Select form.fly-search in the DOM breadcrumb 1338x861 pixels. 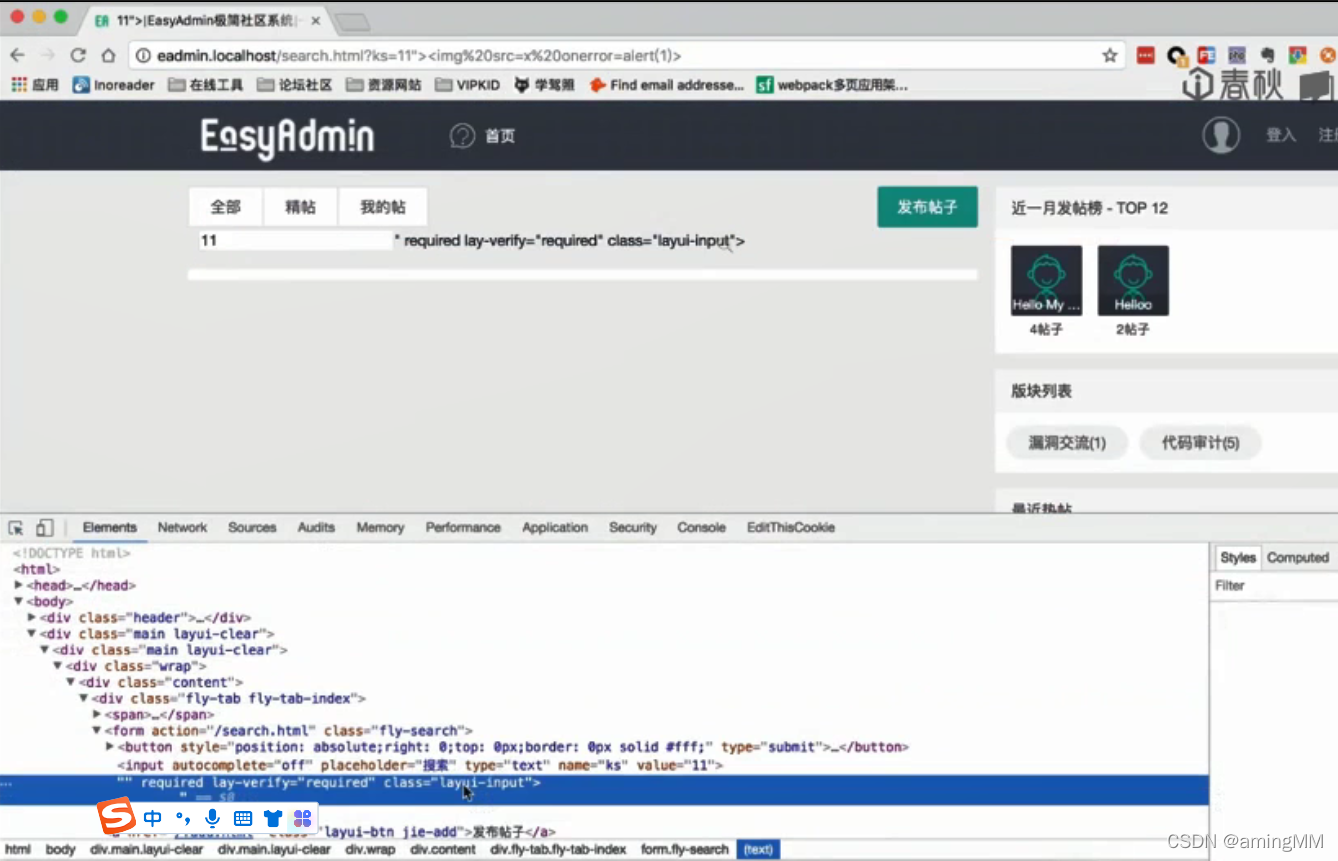(x=684, y=849)
